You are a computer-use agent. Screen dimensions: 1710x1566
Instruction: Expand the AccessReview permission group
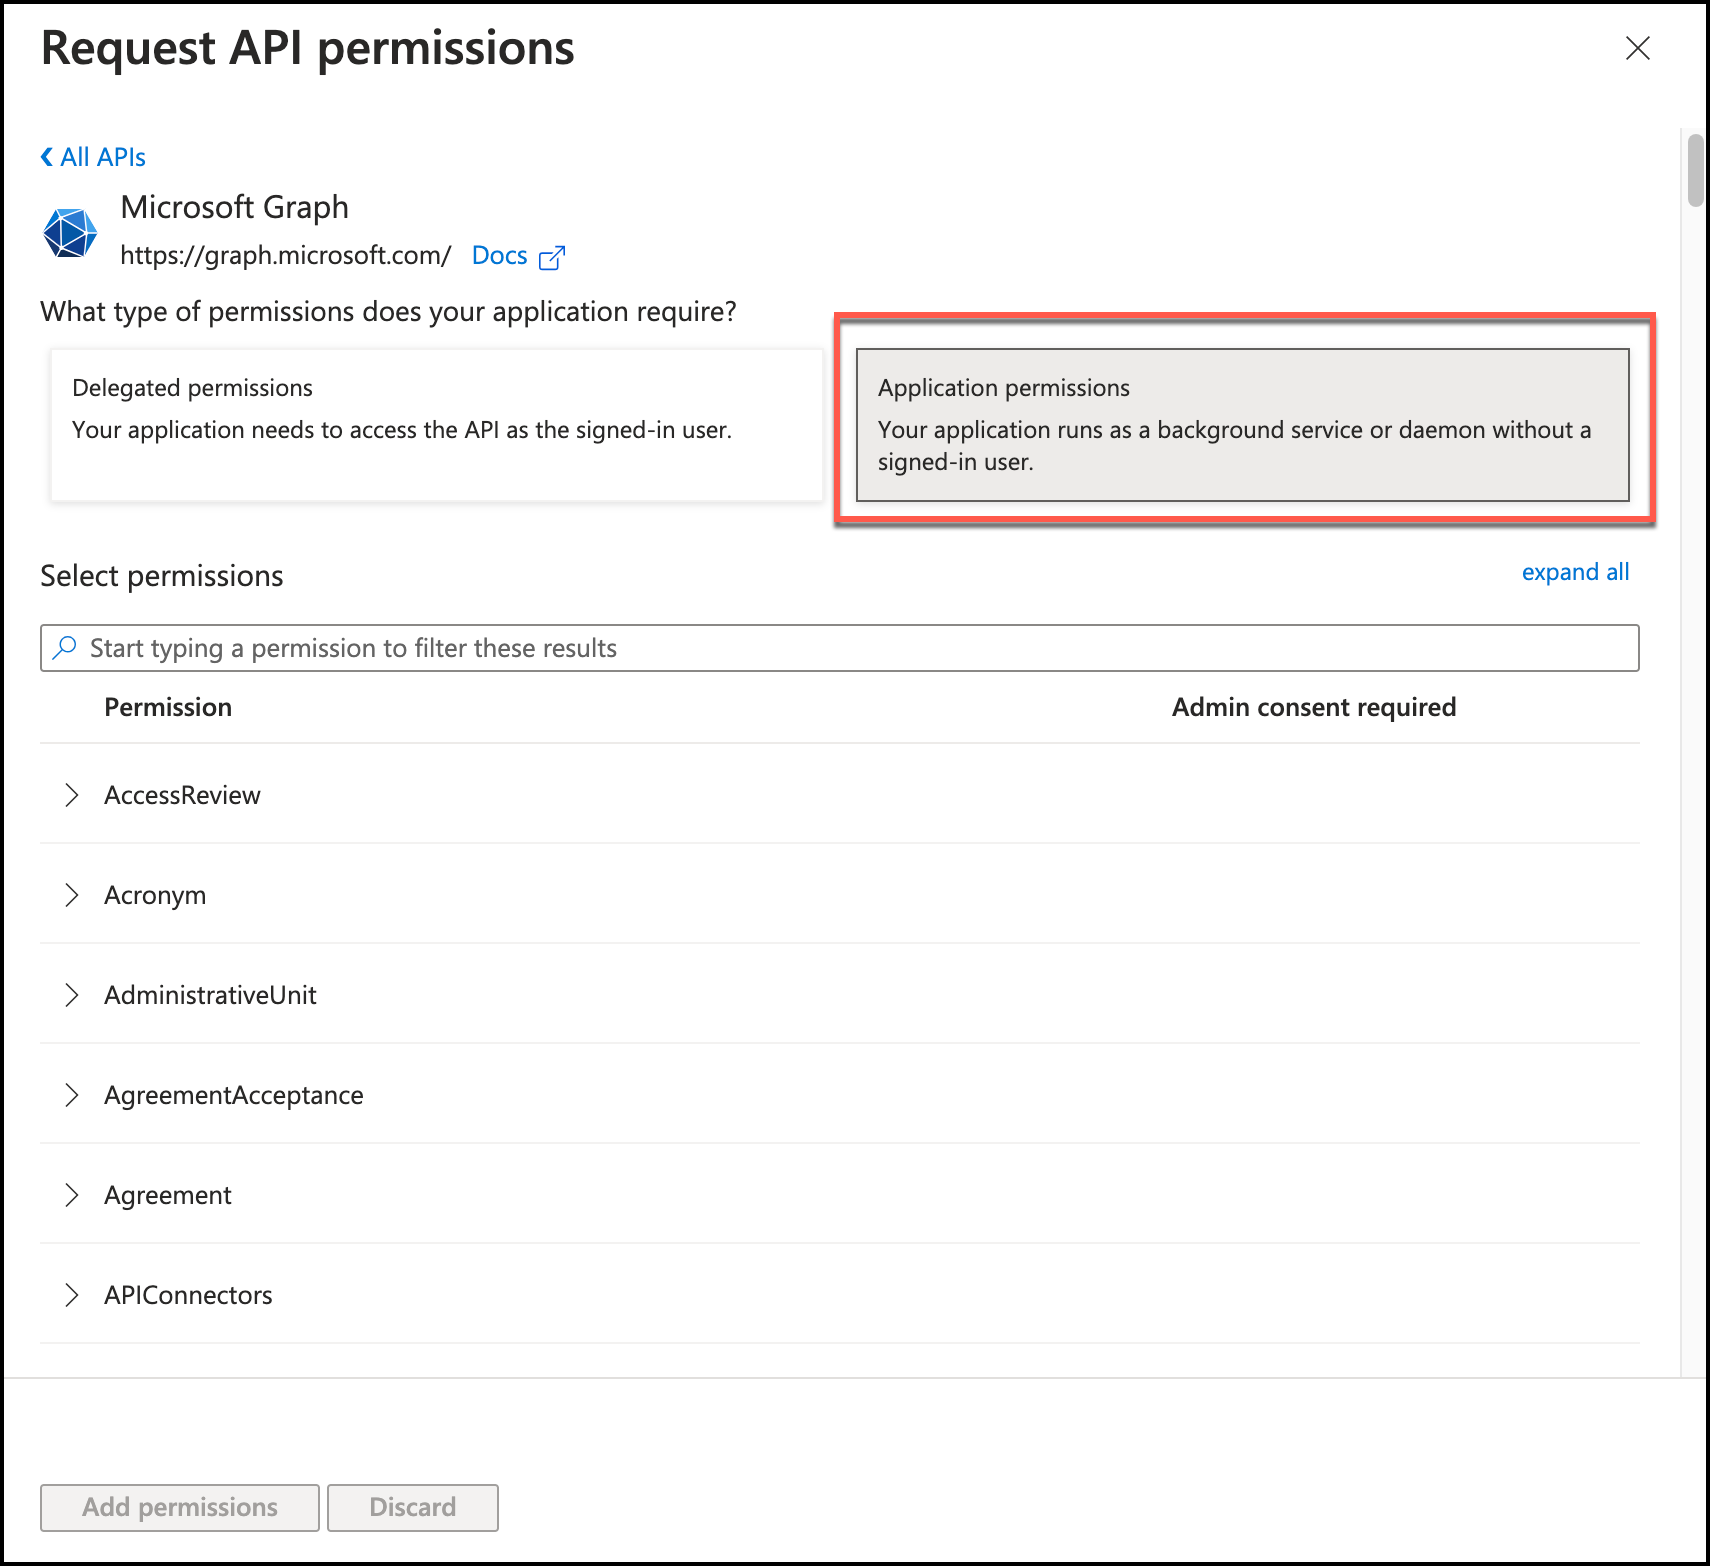(71, 795)
